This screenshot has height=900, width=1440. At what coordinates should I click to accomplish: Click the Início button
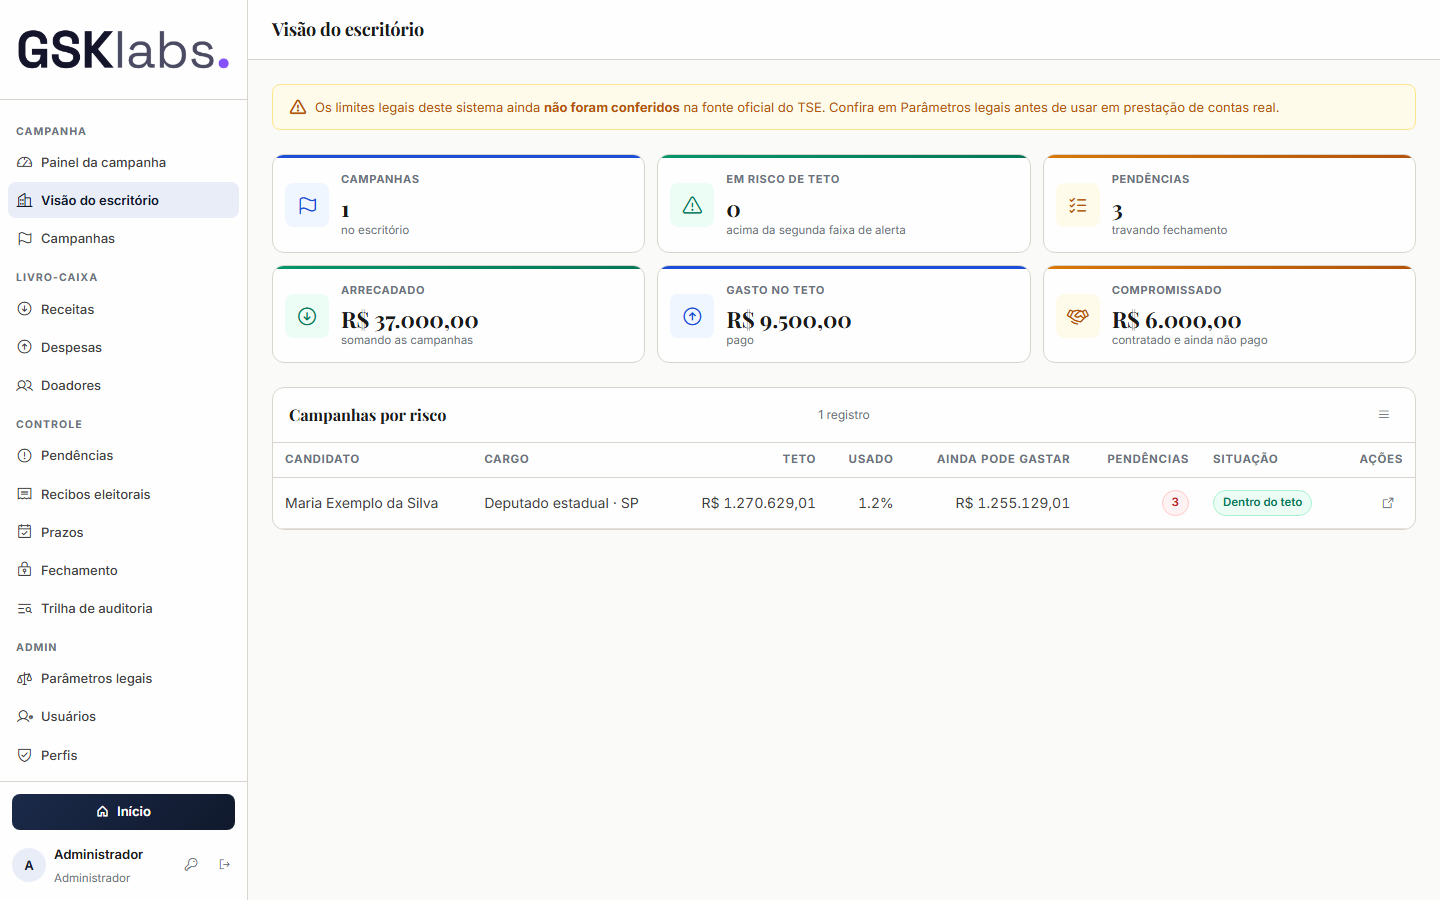(123, 812)
